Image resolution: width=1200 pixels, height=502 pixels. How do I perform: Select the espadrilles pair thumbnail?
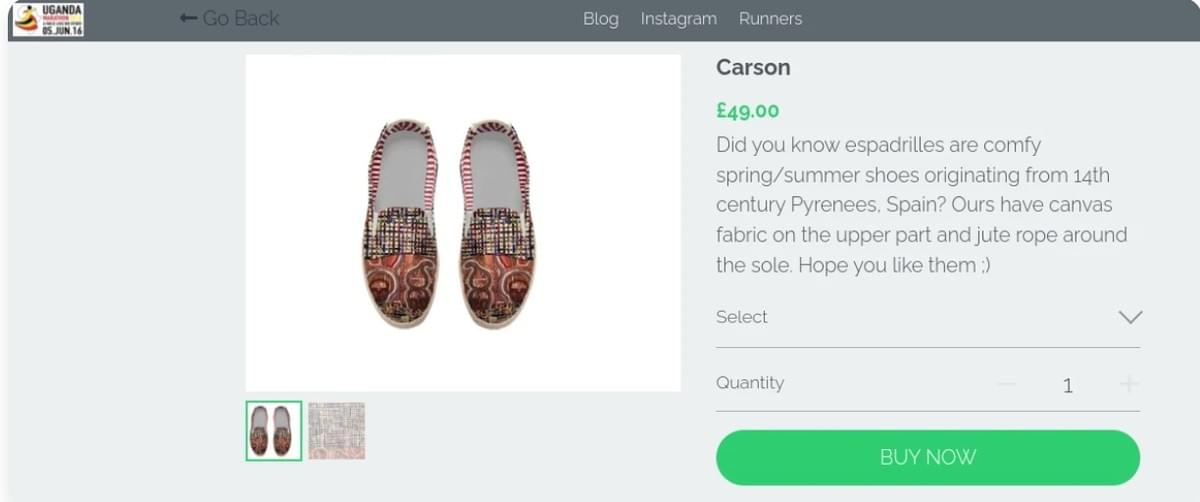click(x=274, y=431)
